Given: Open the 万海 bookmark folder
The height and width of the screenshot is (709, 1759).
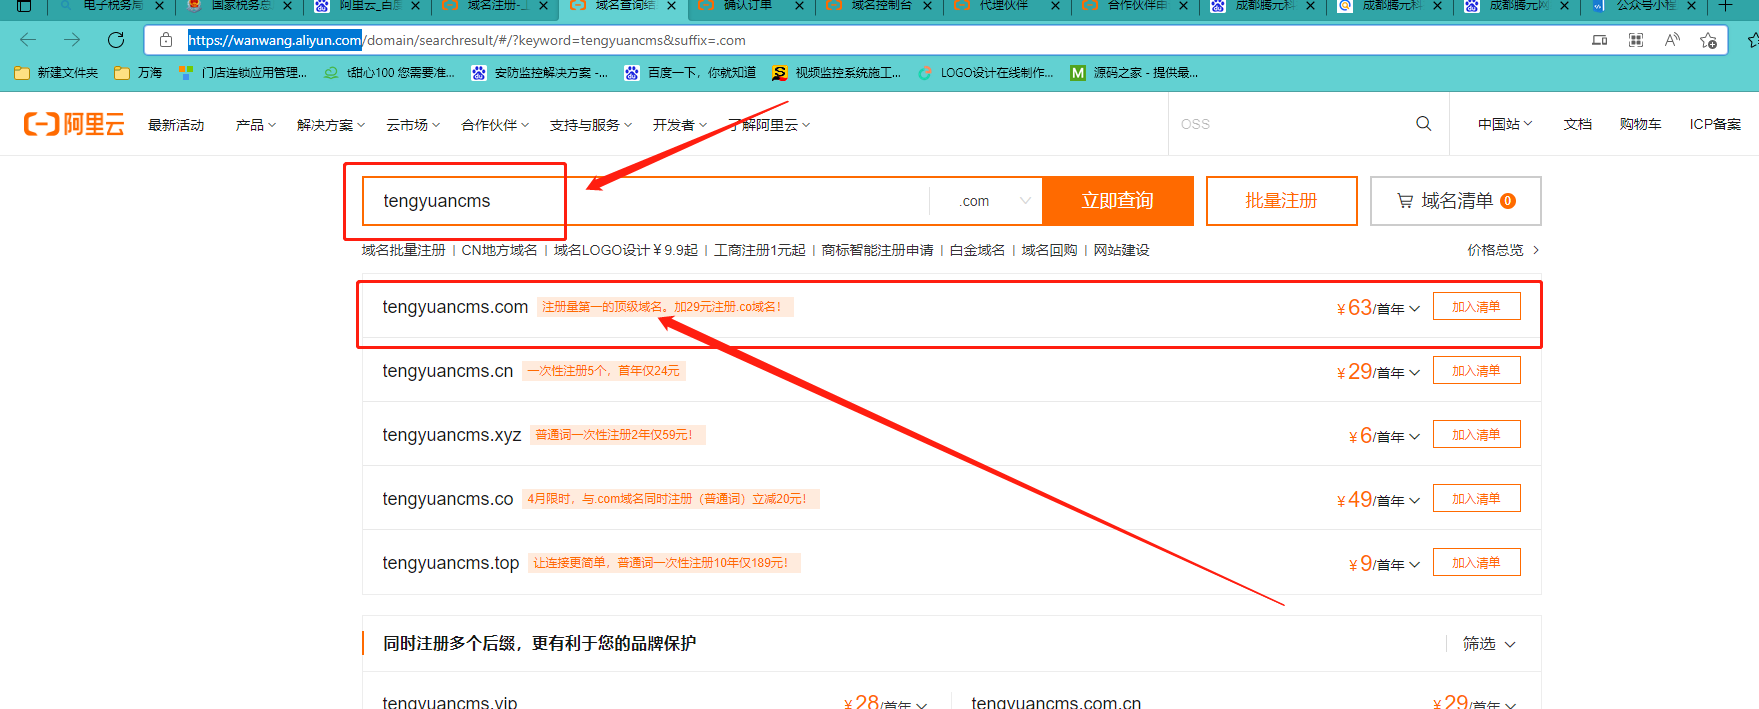Looking at the screenshot, I should pos(138,73).
